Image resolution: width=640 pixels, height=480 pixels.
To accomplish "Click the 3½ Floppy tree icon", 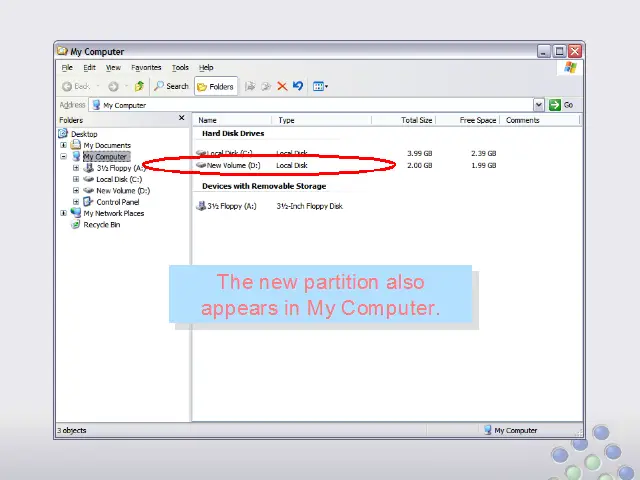I will (89, 168).
